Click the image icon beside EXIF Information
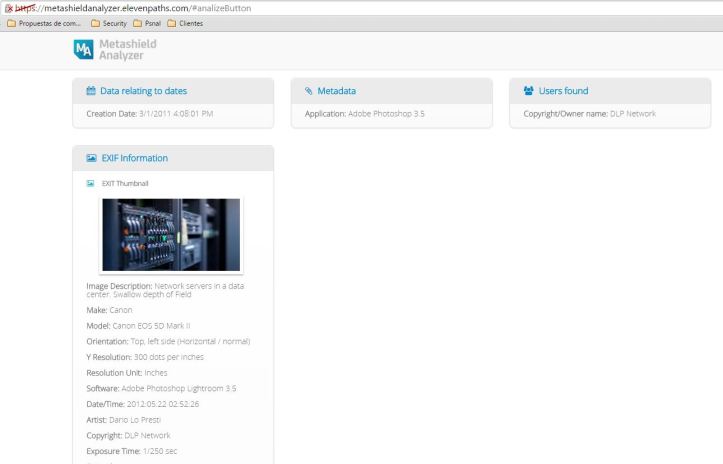The width and height of the screenshot is (723, 464). pyautogui.click(x=91, y=158)
